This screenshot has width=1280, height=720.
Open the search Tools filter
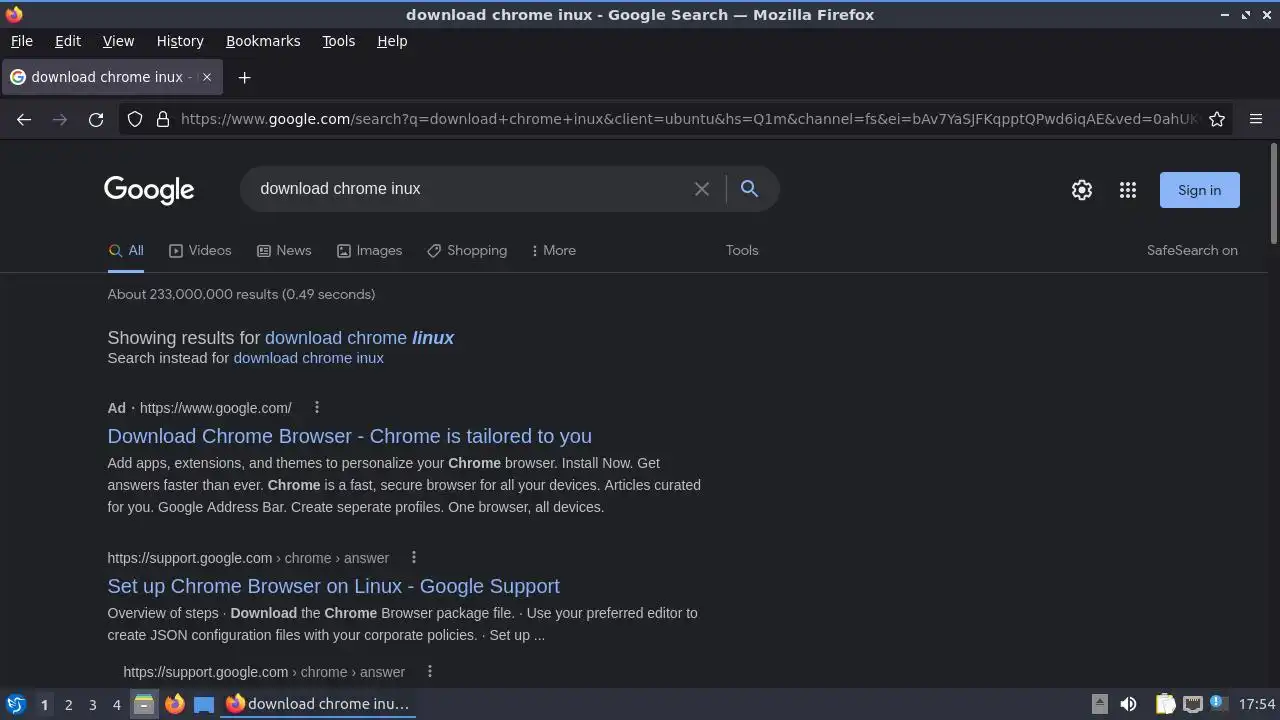[x=742, y=250]
